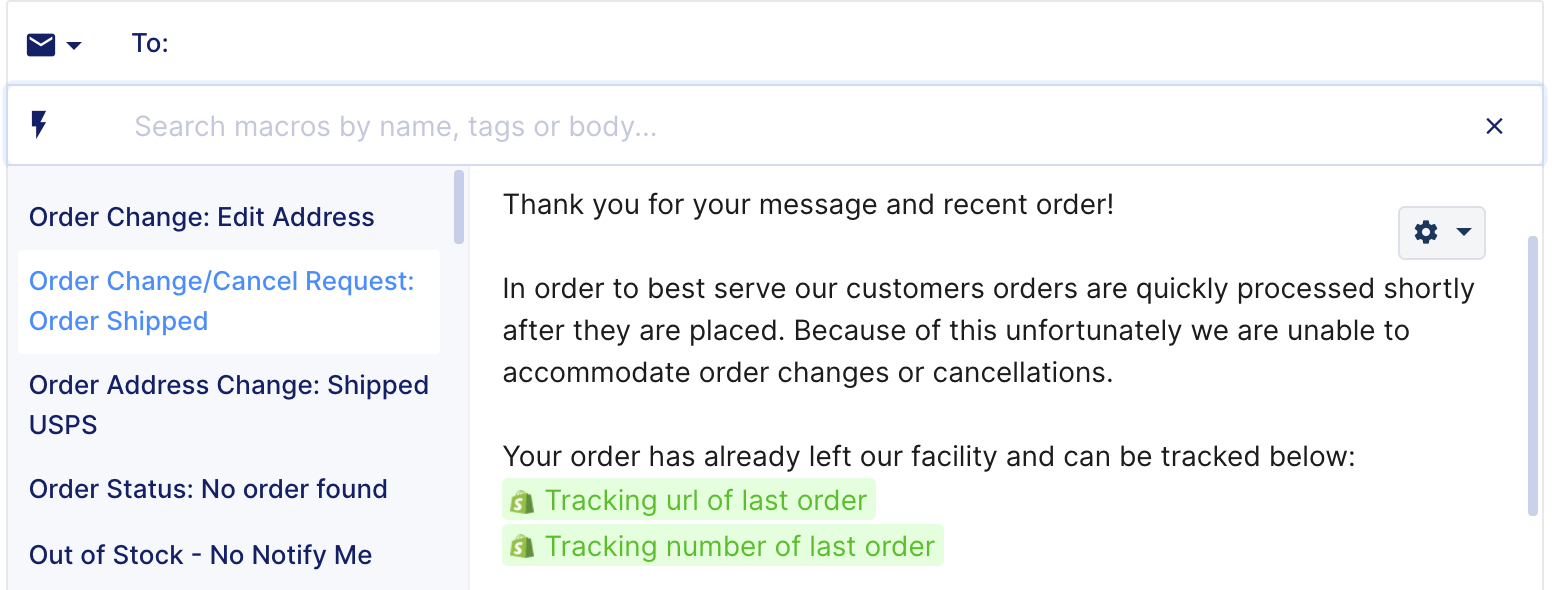Click the lightning bolt macros icon
1556x590 pixels.
(x=39, y=125)
